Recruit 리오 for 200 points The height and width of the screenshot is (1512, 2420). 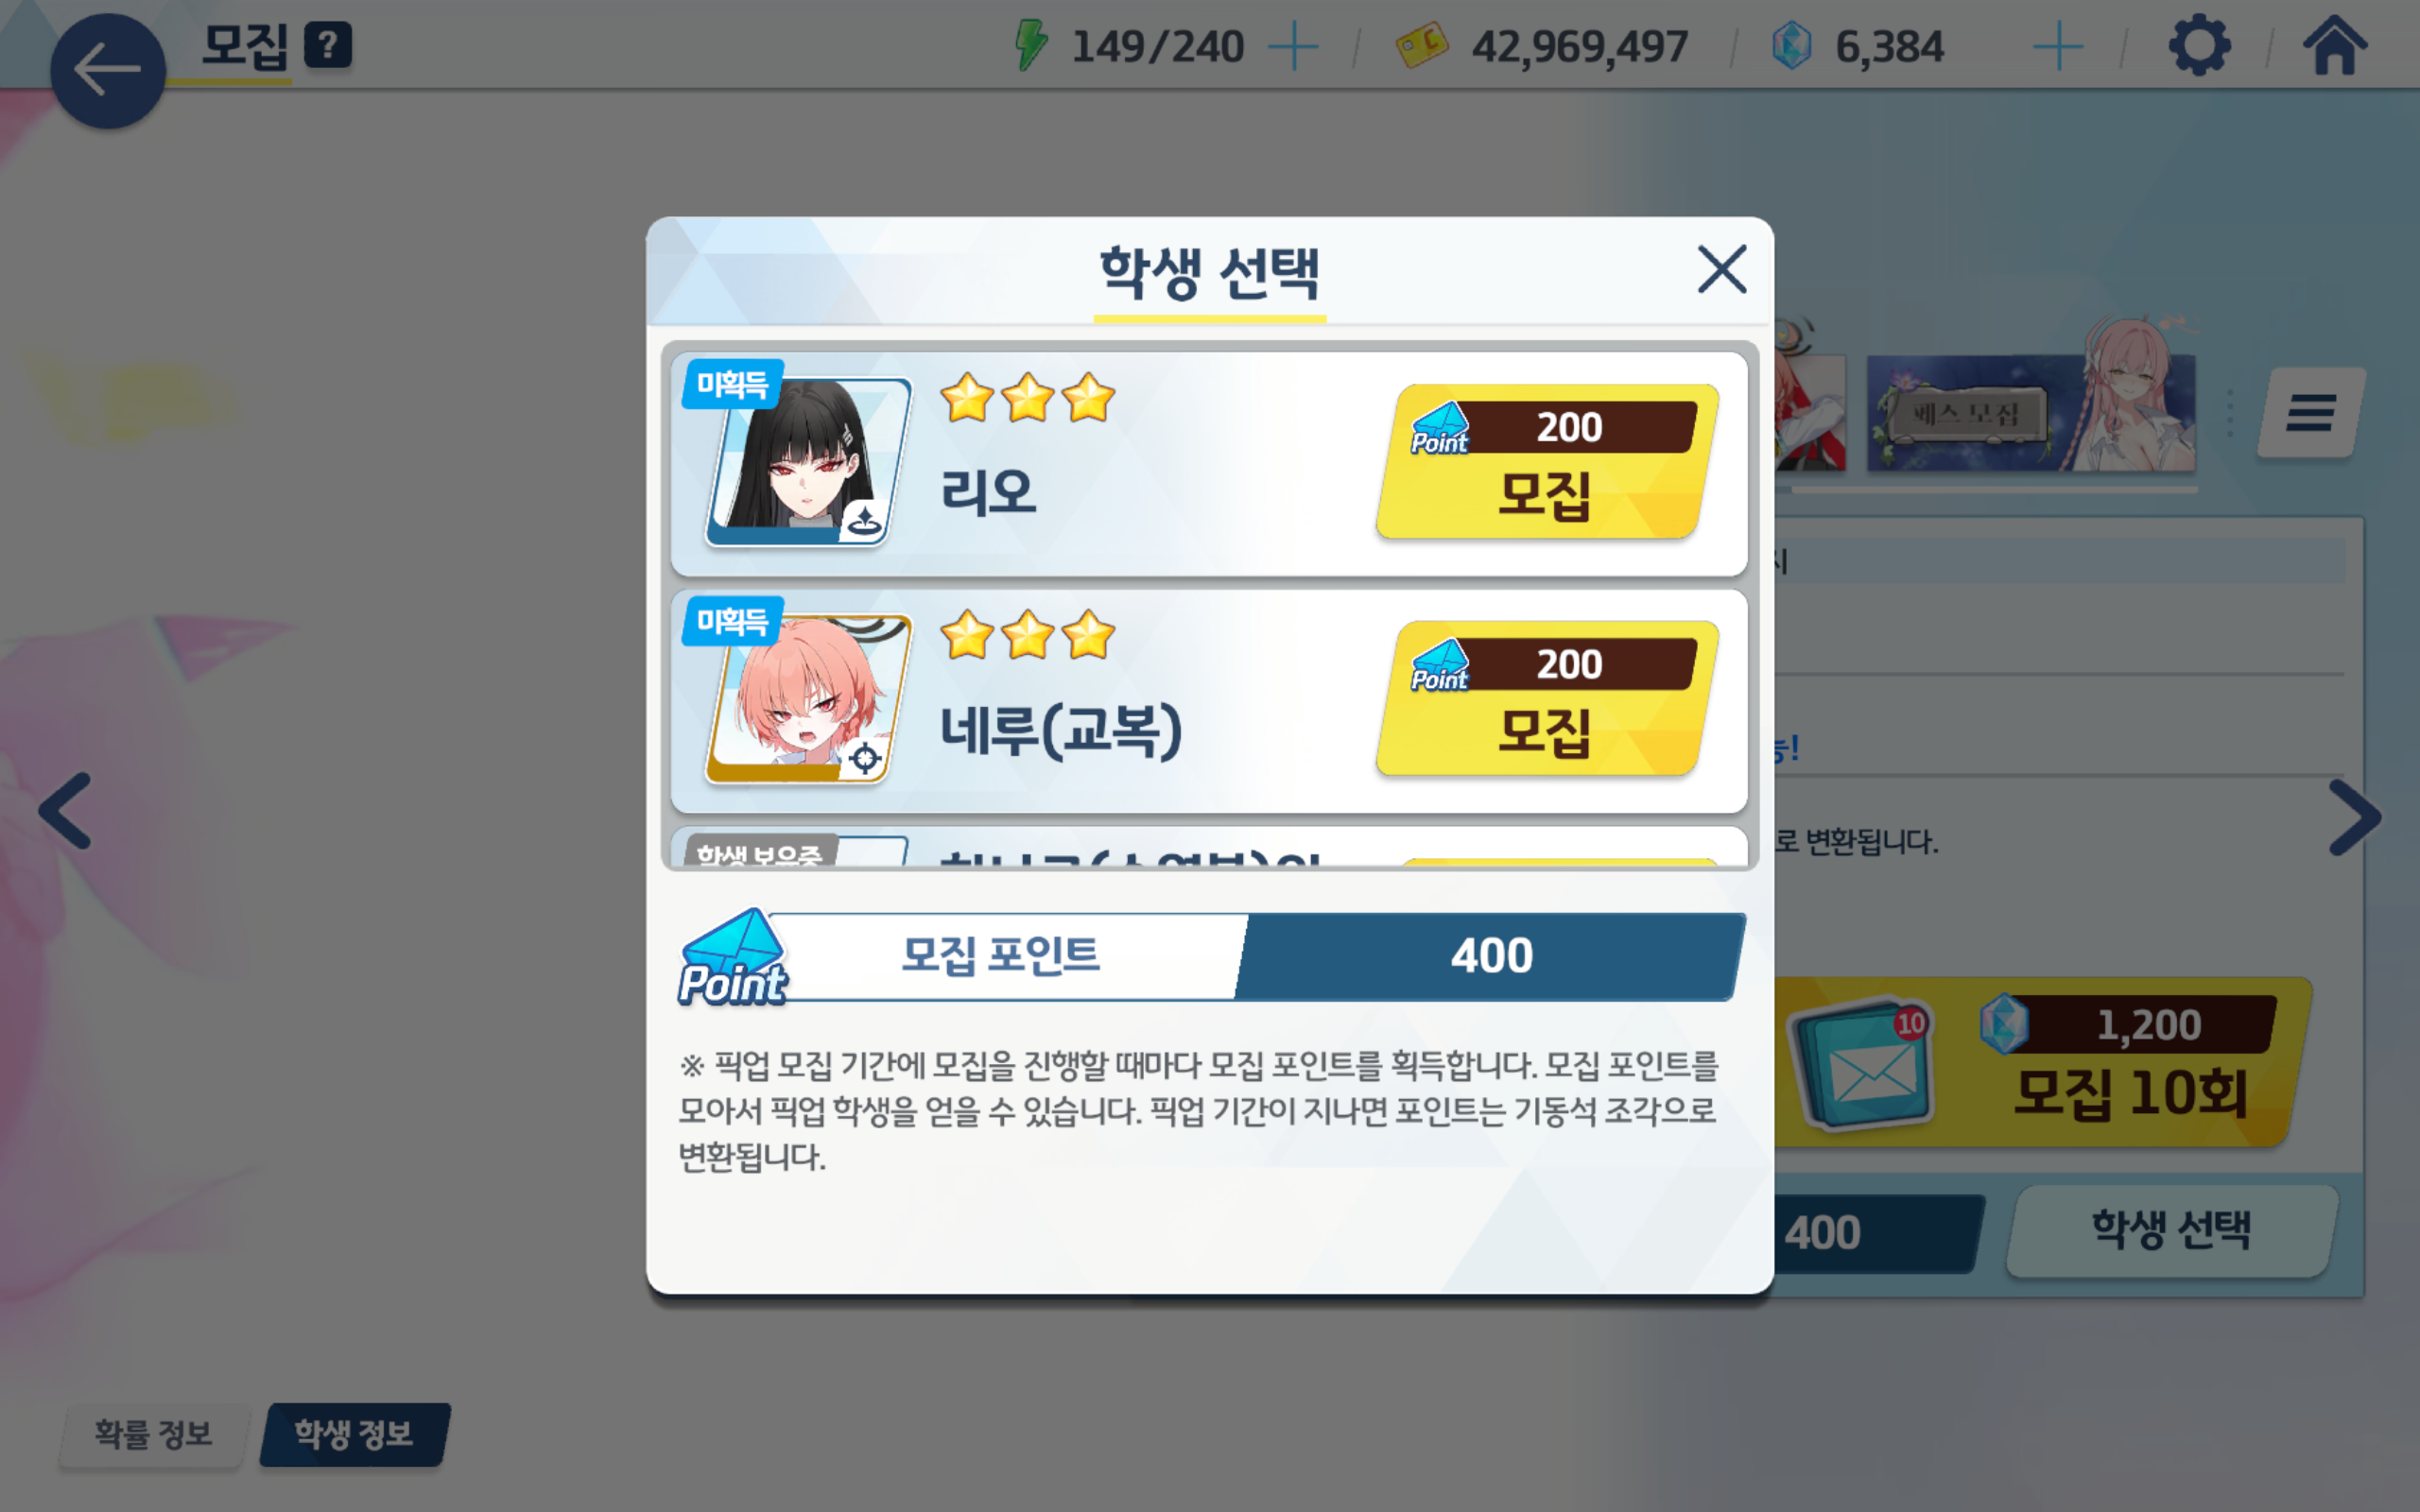click(1546, 462)
